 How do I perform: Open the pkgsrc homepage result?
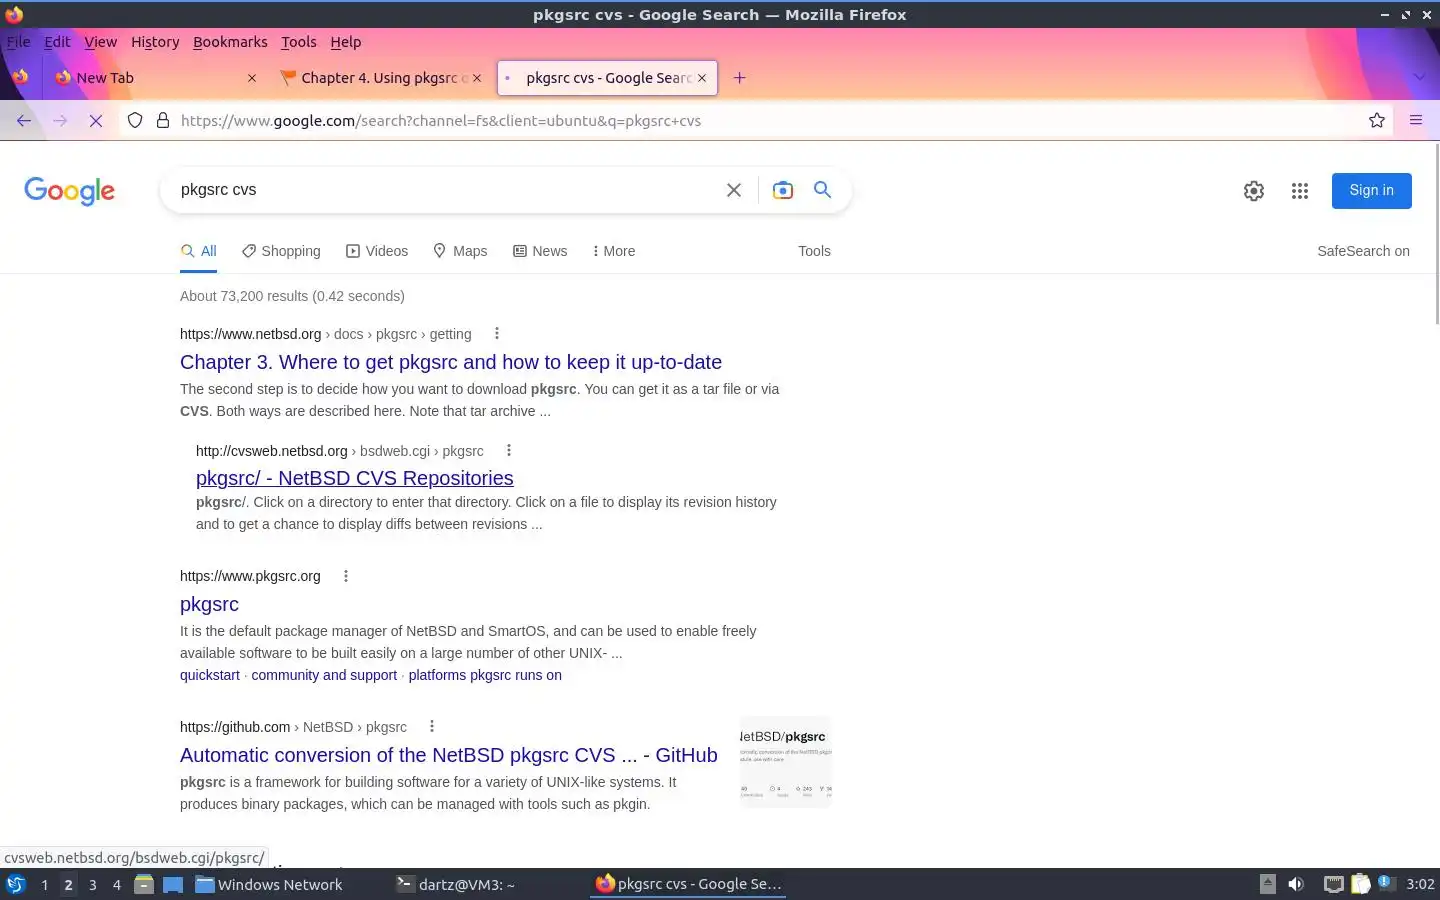pos(209,604)
